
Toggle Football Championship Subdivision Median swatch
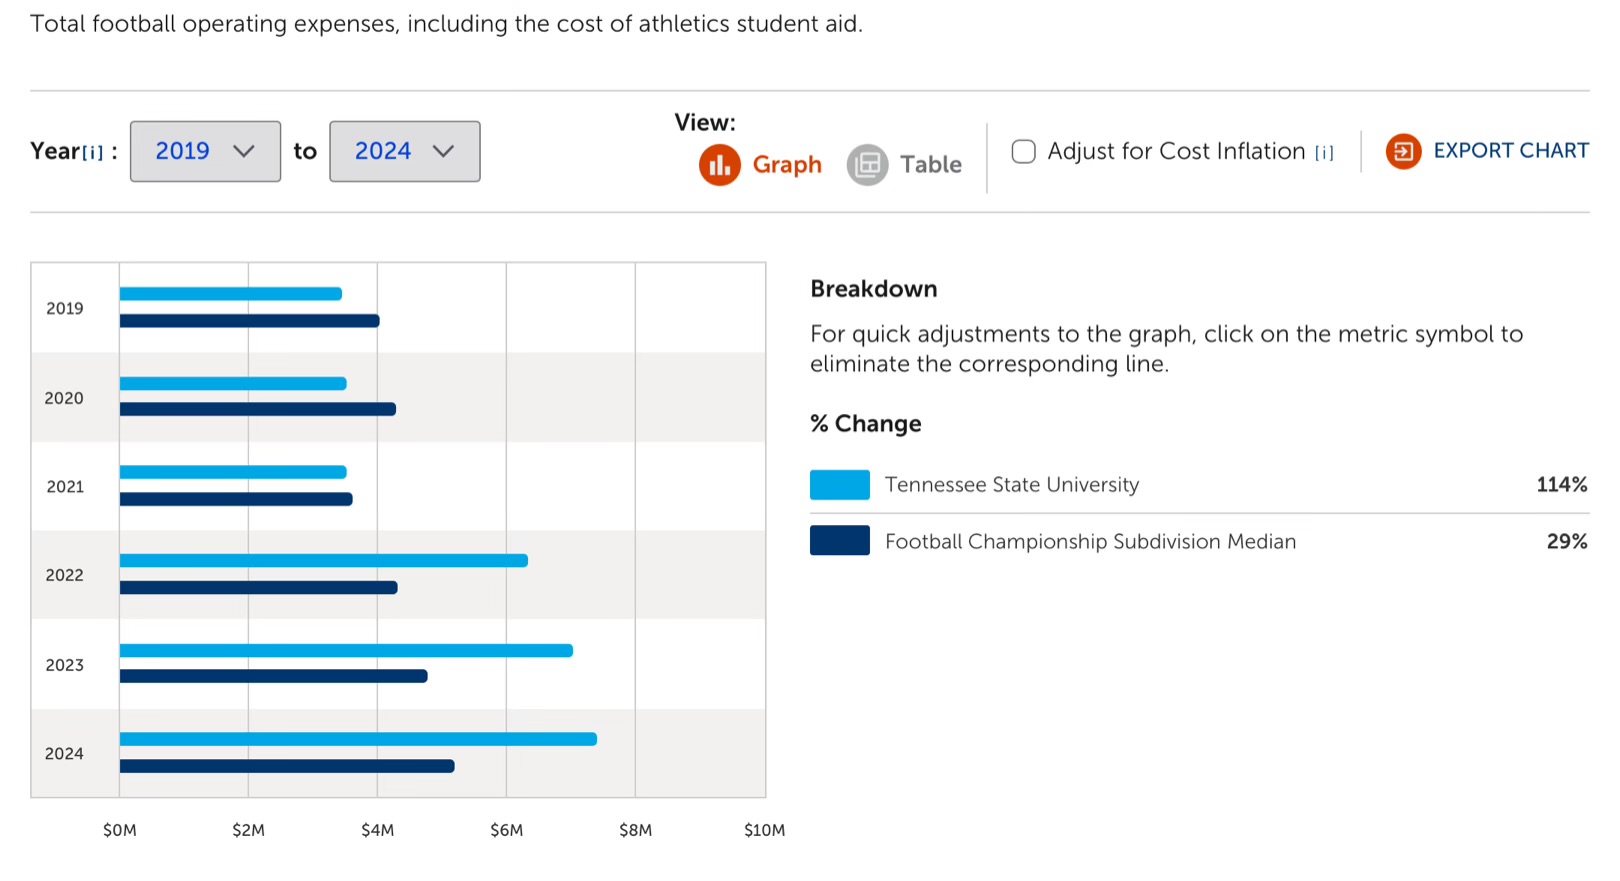pyautogui.click(x=839, y=541)
